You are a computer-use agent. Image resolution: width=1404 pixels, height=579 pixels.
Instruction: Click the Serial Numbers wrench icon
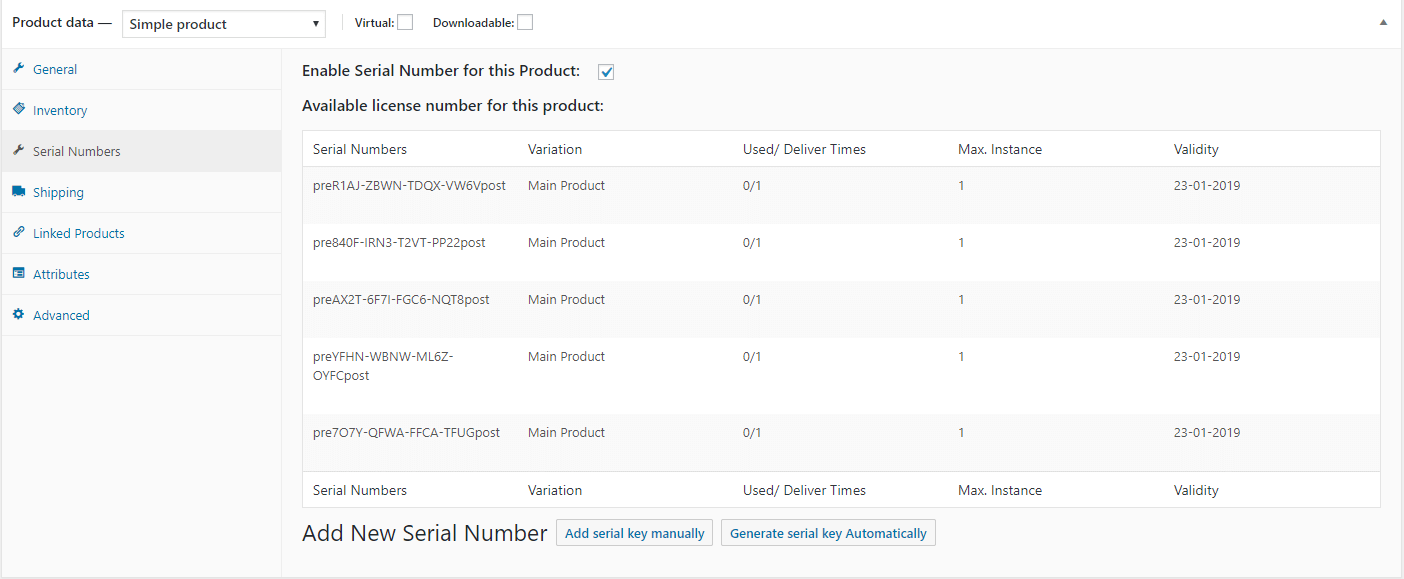19,150
